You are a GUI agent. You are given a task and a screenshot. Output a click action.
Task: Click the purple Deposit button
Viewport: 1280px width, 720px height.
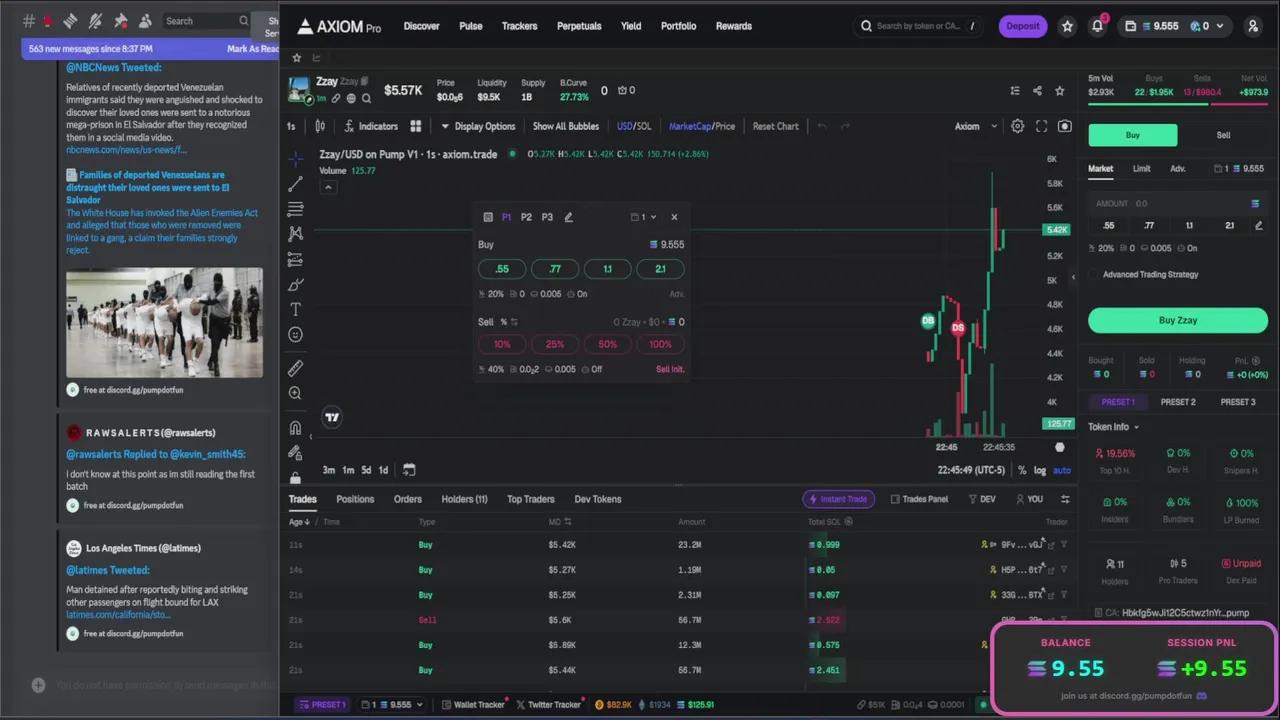click(x=1022, y=26)
